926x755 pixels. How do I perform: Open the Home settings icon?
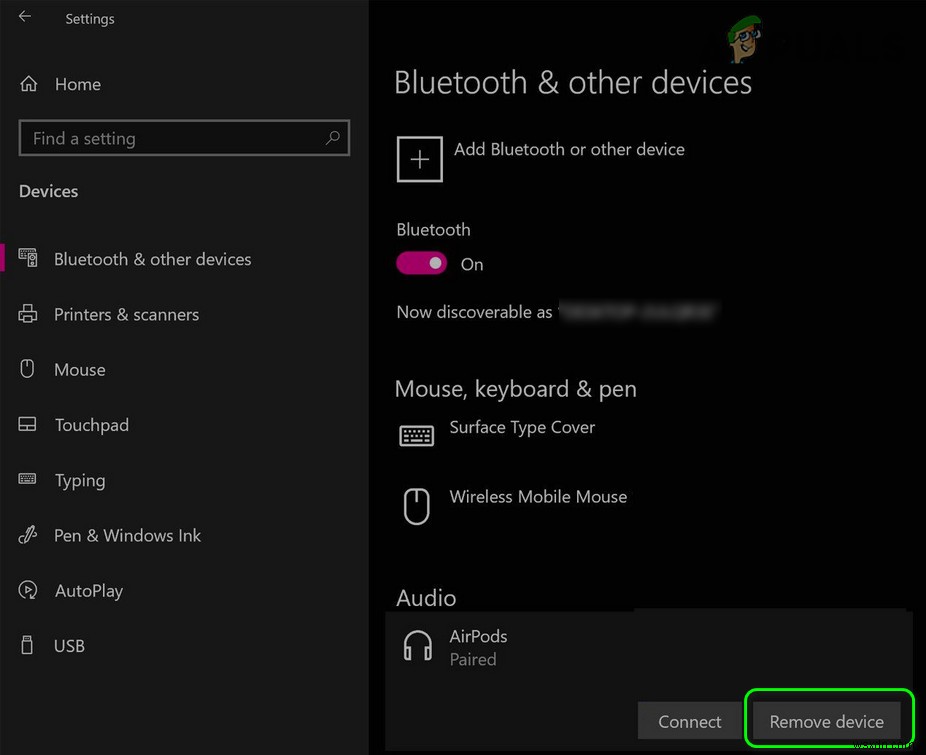(x=28, y=84)
